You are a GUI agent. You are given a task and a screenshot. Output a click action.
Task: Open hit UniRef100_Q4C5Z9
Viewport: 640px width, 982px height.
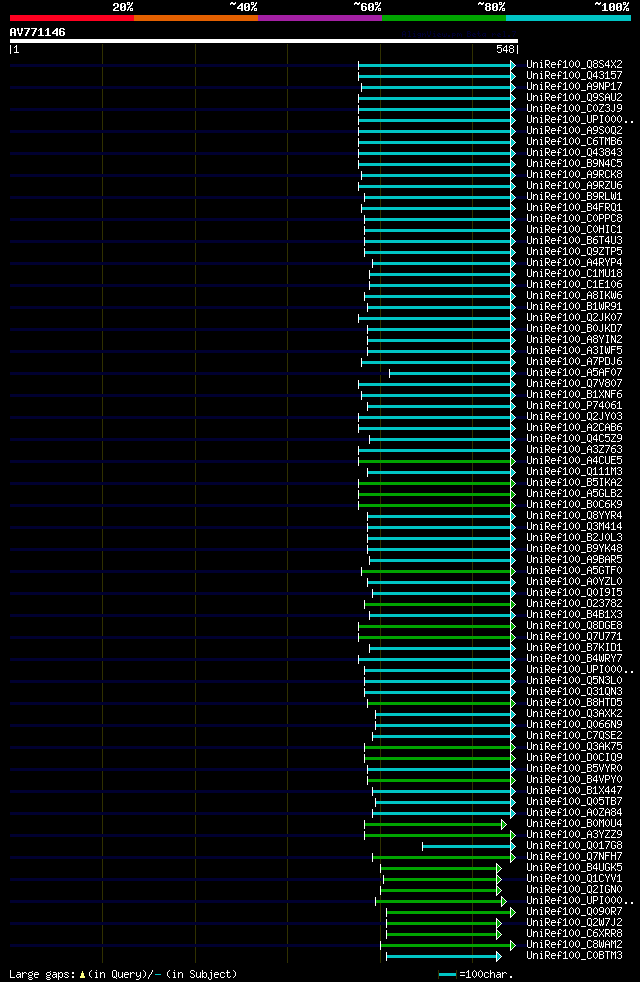[x=574, y=438]
